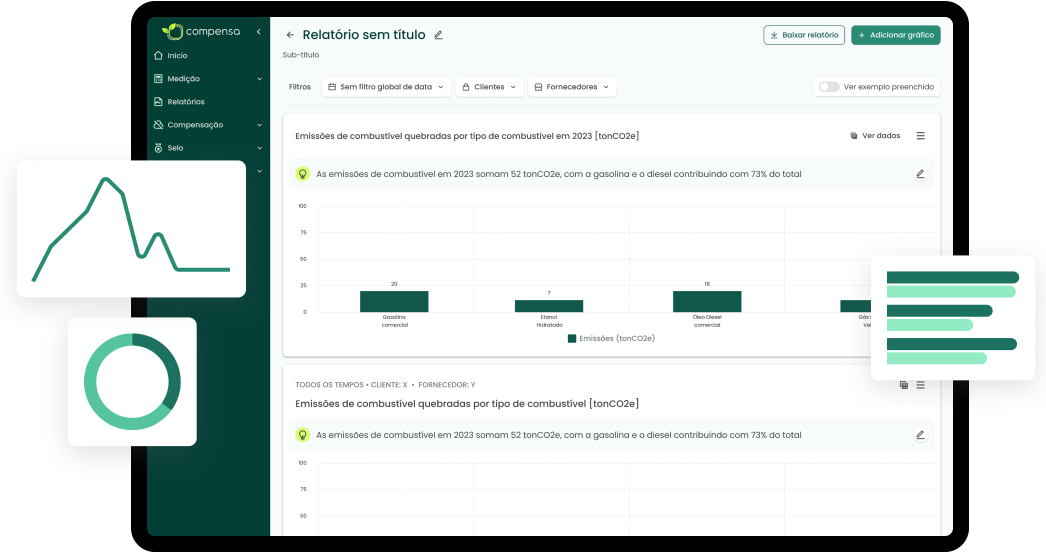Screen dimensions: 1046x555
Task: Click the back arrow beside report title
Action: click(290, 35)
